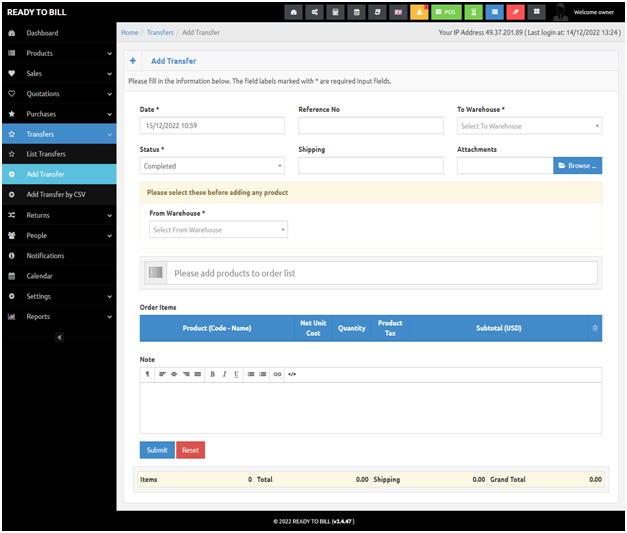Expand the Quotations sidebar menu
The width and height of the screenshot is (627, 533).
point(59,94)
